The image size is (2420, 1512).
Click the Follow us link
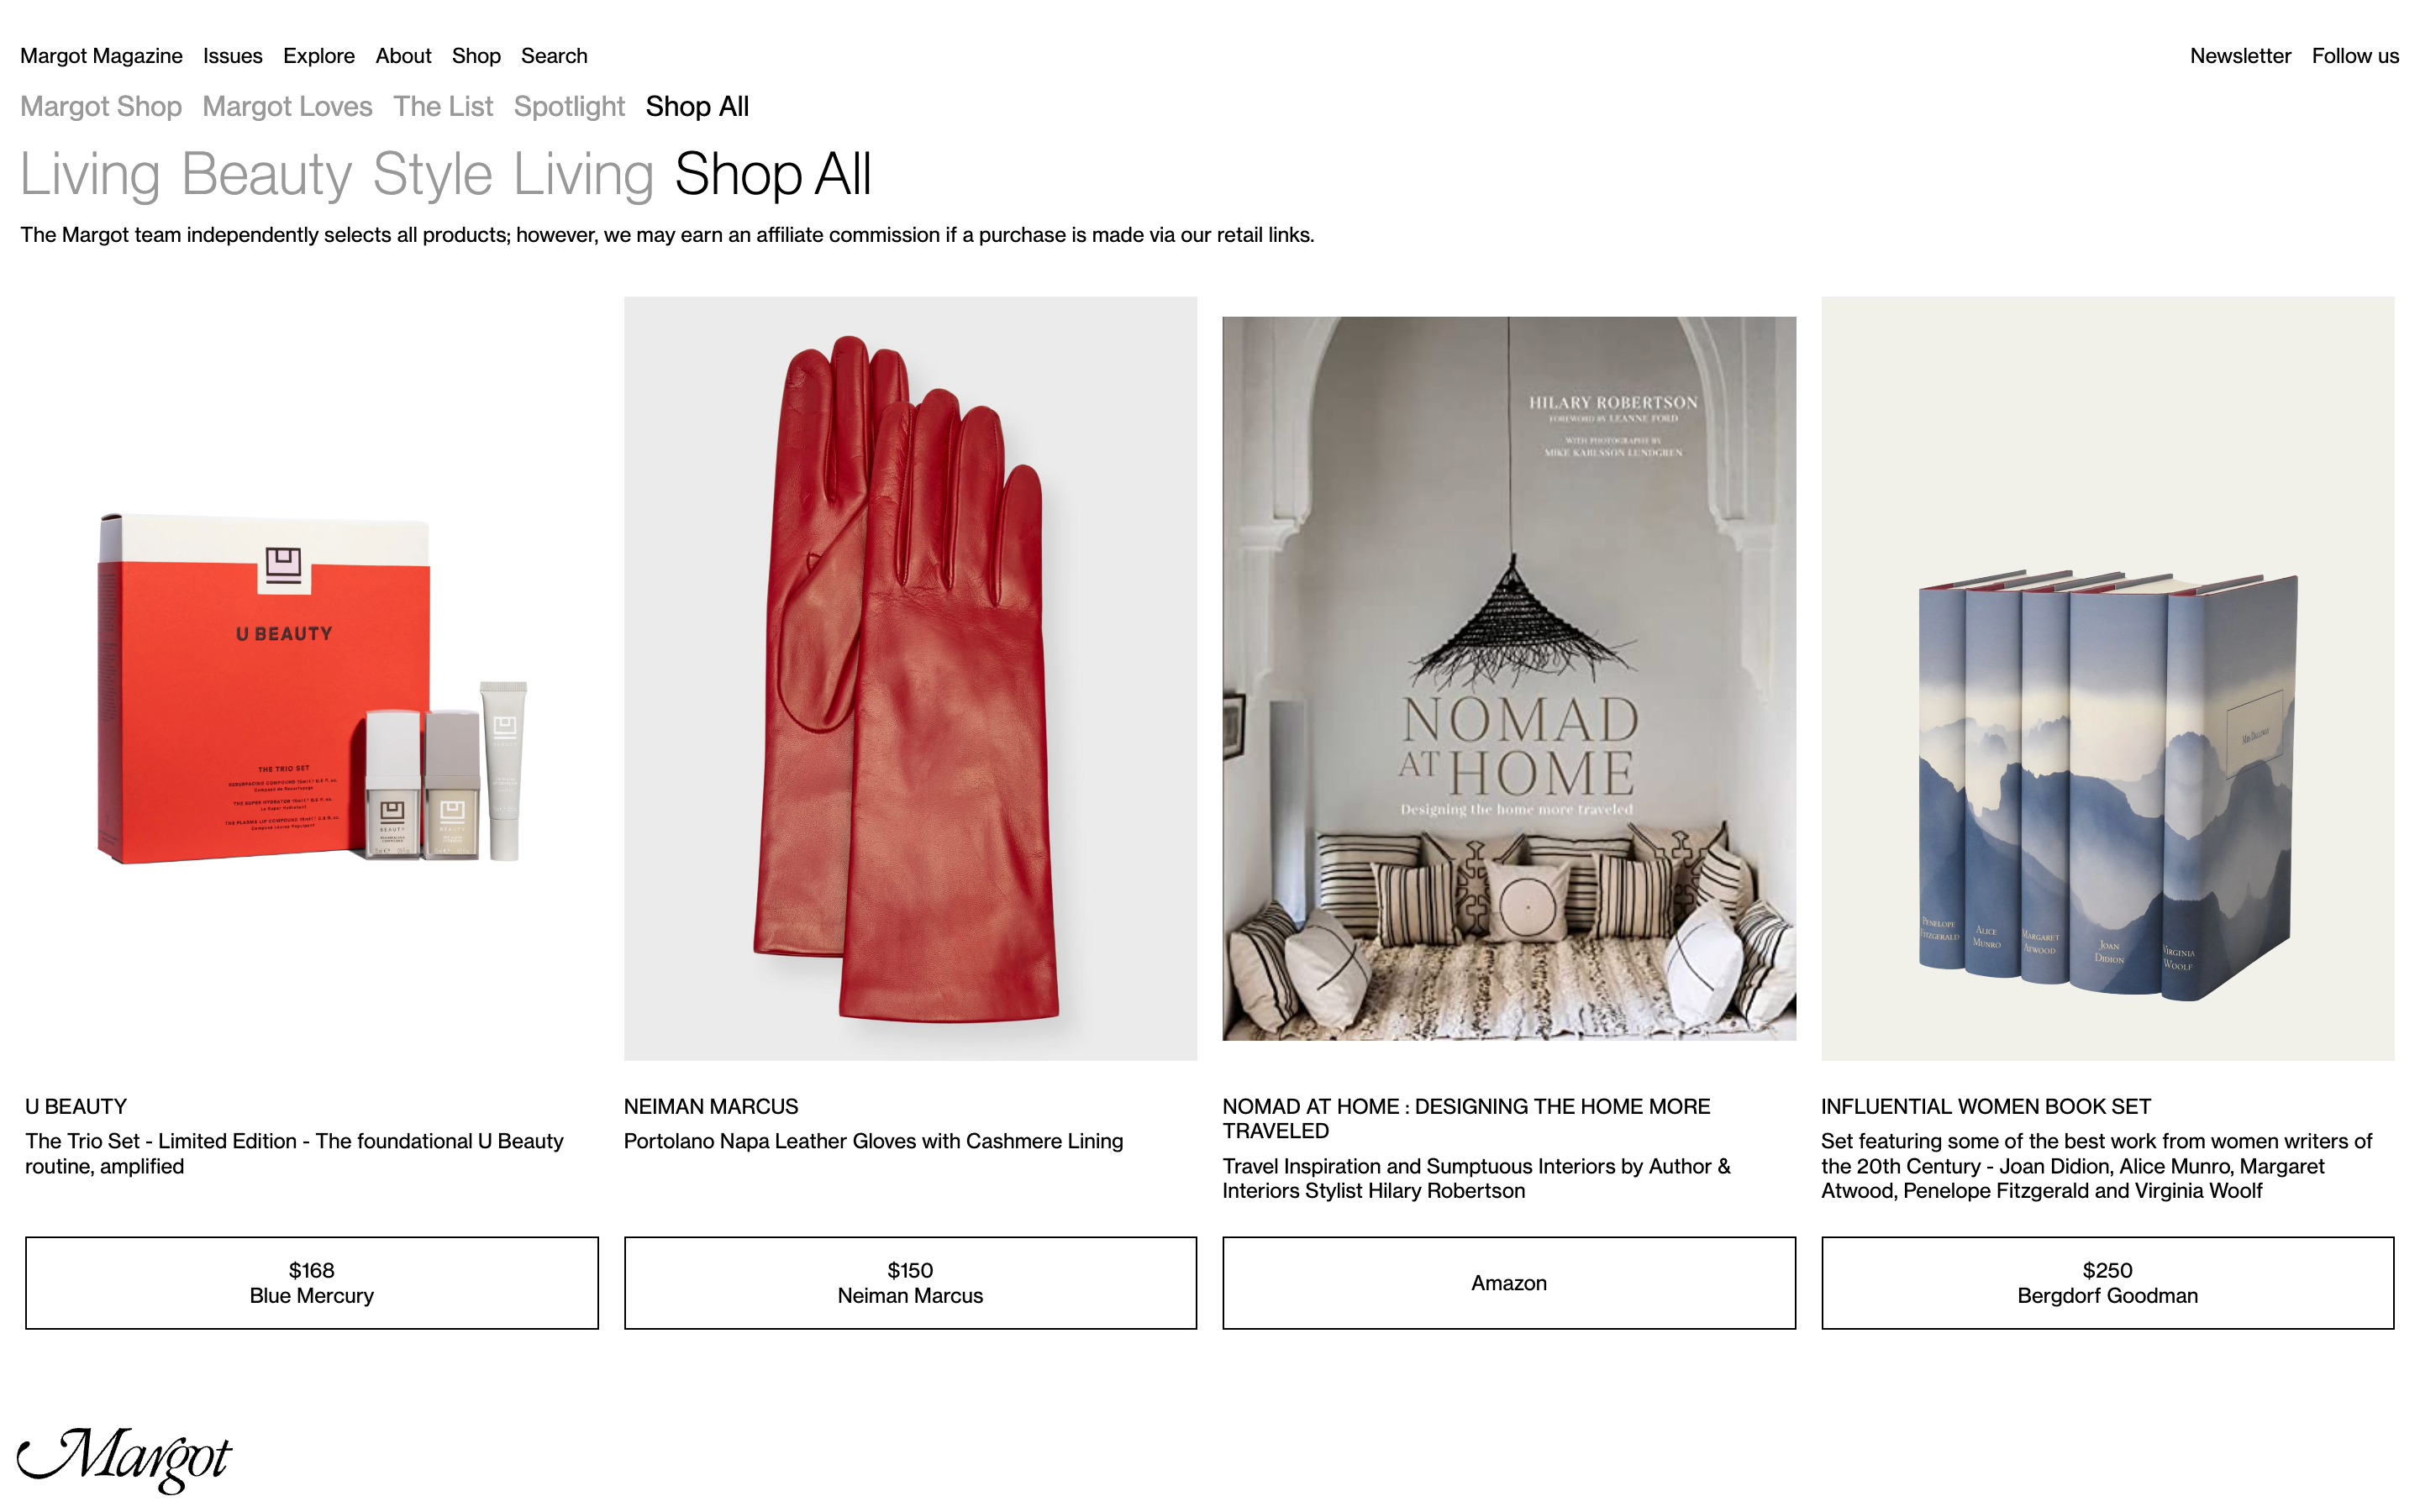[x=2355, y=56]
